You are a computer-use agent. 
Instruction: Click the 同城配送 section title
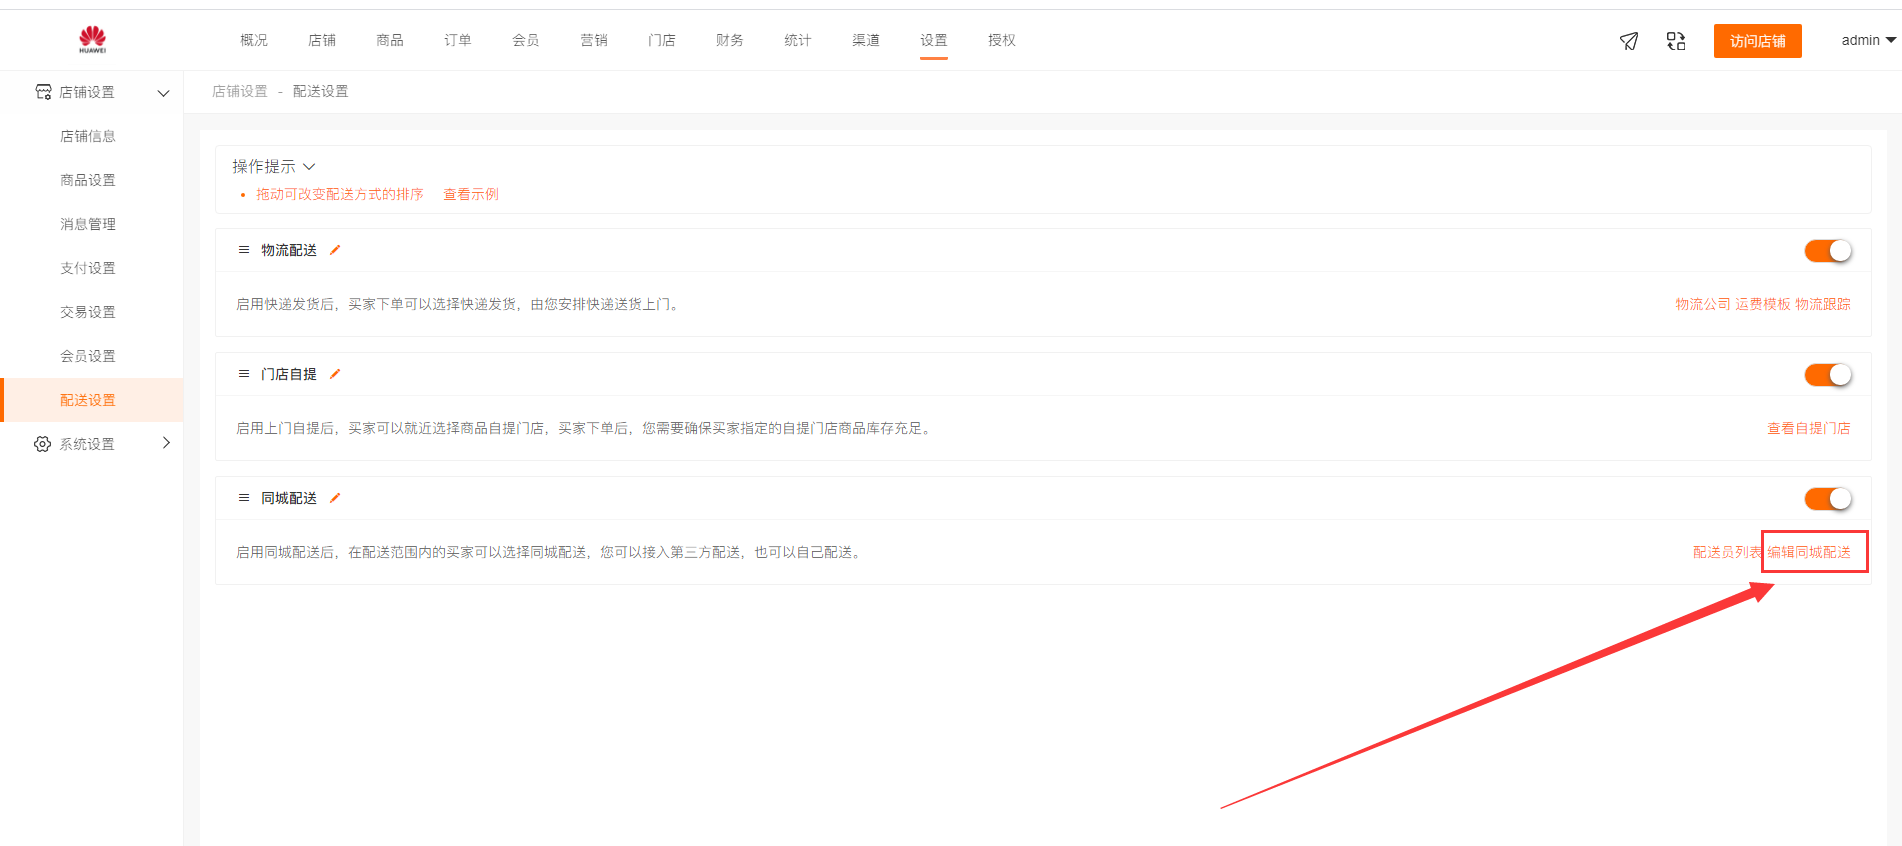pos(289,498)
